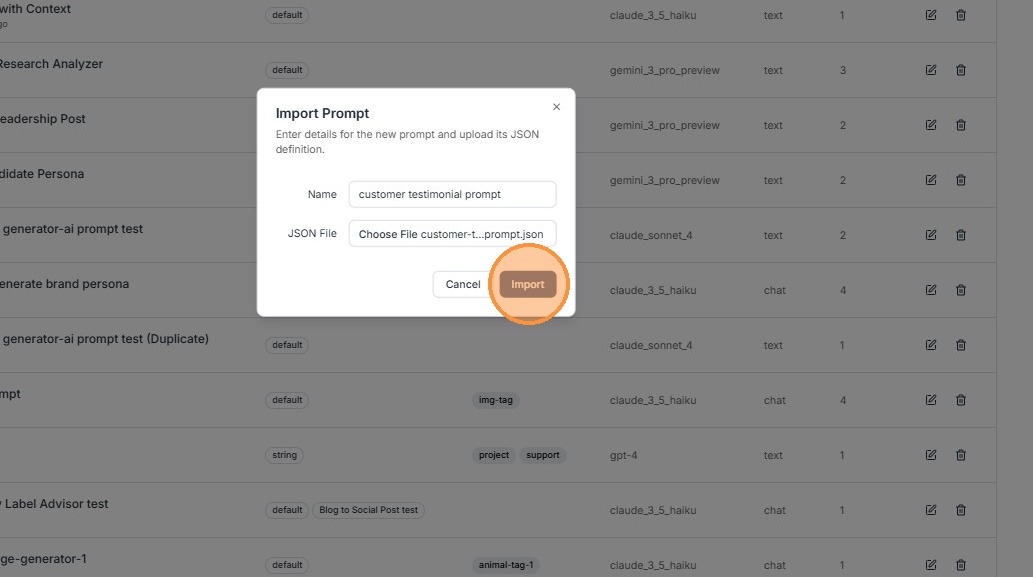Edit the Research Analyzer prompt row
The width and height of the screenshot is (1033, 577).
pos(931,70)
